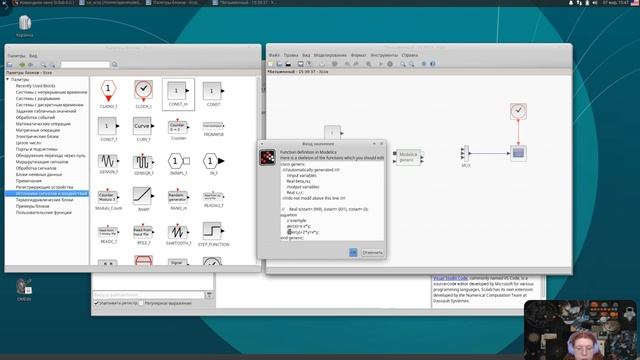This screenshot has width=640, height=360.
Task: Select Пользовательские функции palette
Action: tap(44, 213)
